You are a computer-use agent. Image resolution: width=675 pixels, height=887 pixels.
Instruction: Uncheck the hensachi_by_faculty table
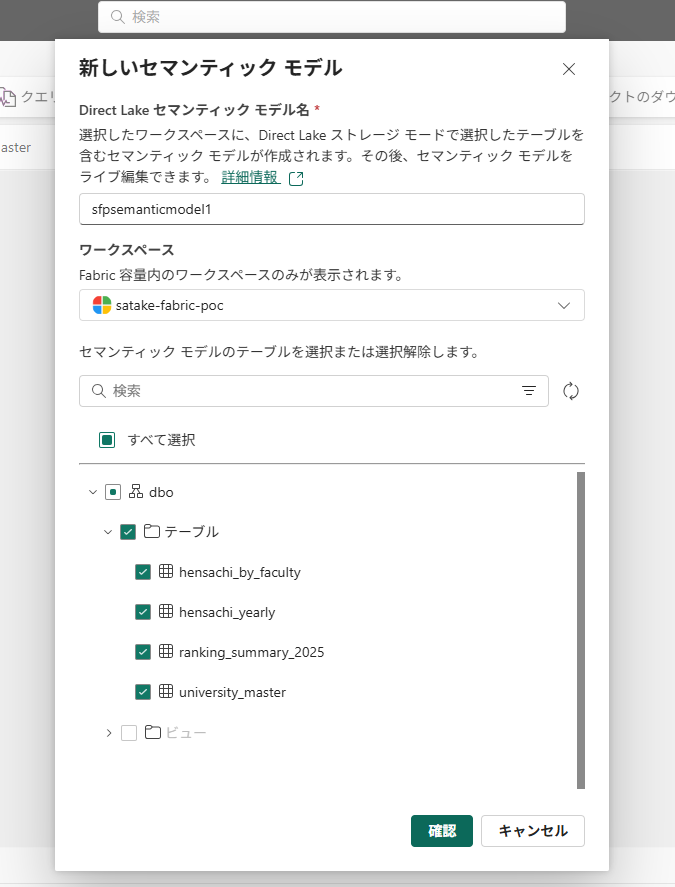tap(143, 572)
